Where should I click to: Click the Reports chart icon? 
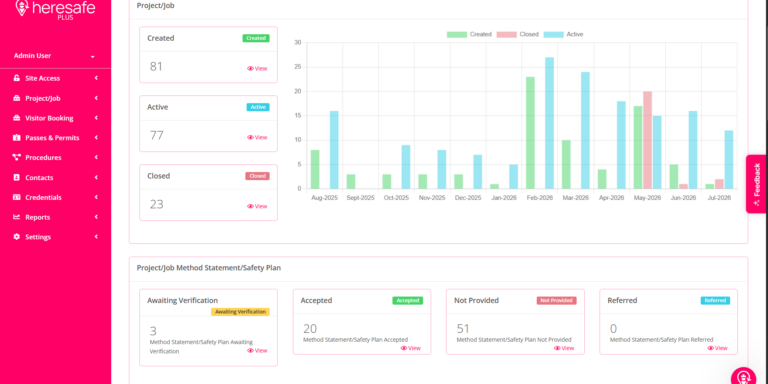[17, 217]
